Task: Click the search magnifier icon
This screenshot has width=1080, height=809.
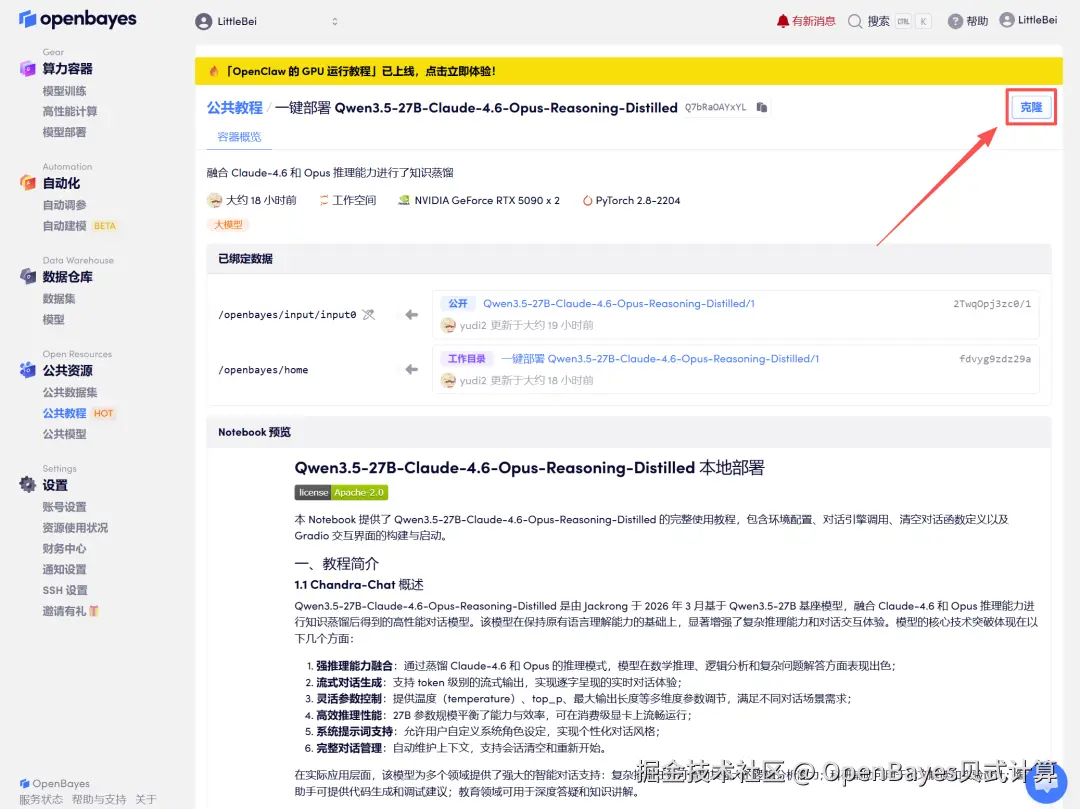Action: click(x=855, y=21)
